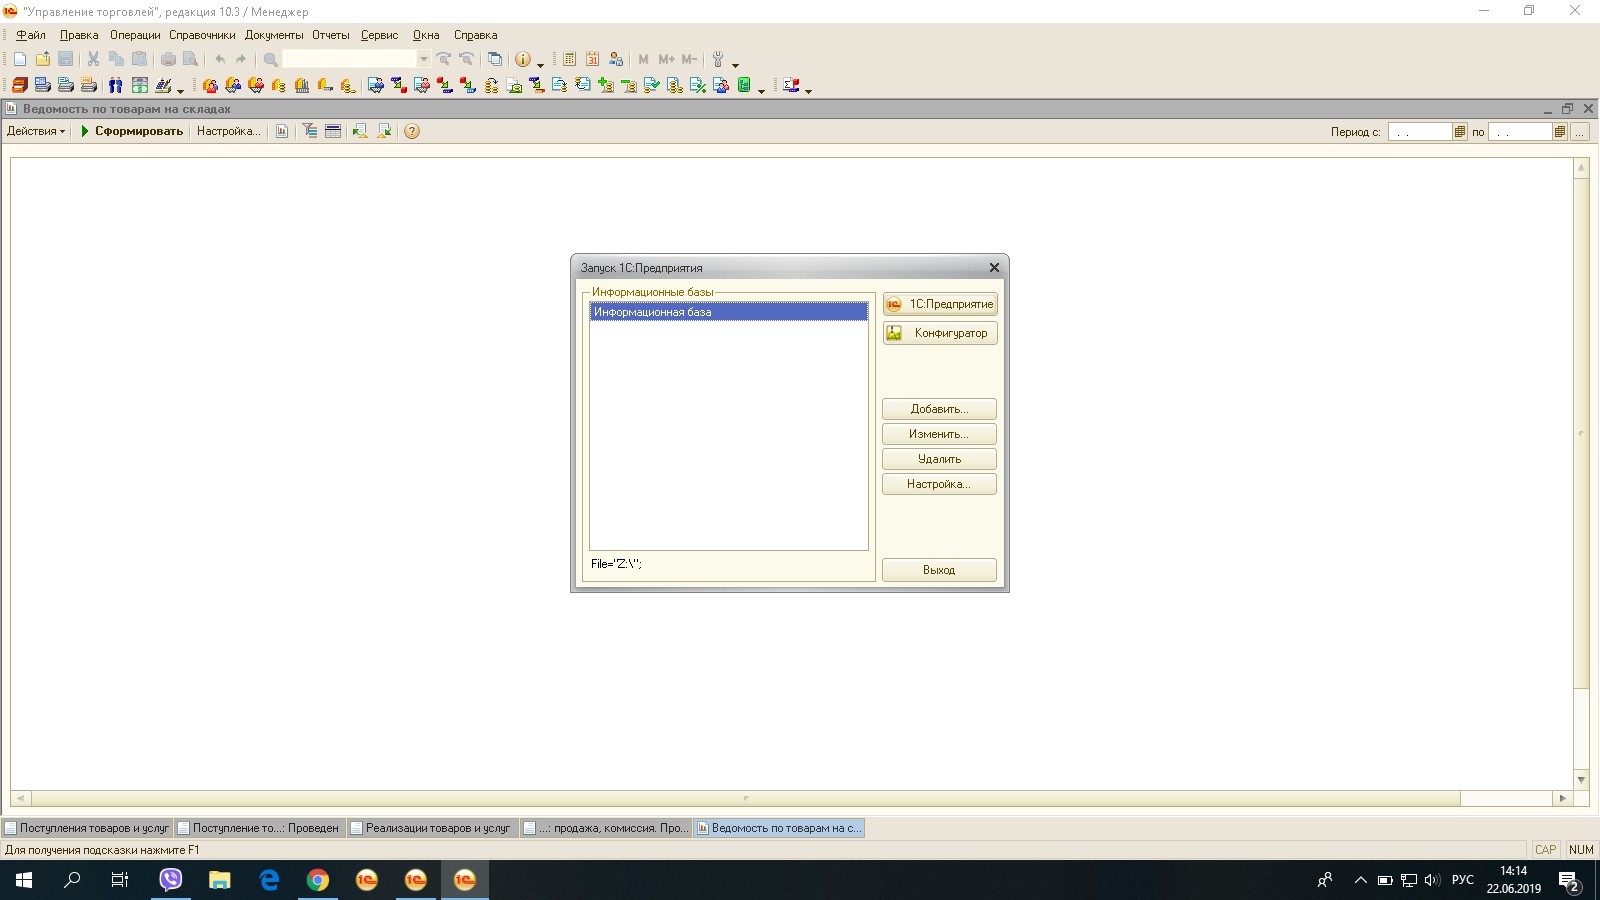Click the two people contractors icon
Image resolution: width=1600 pixels, height=900 pixels.
[116, 85]
